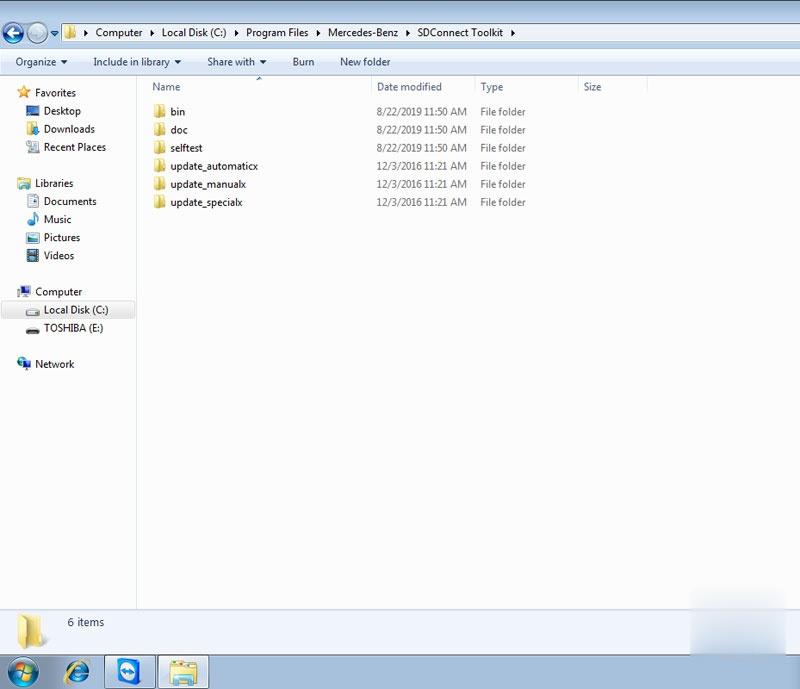Click the update_automaticx folder name

point(214,166)
